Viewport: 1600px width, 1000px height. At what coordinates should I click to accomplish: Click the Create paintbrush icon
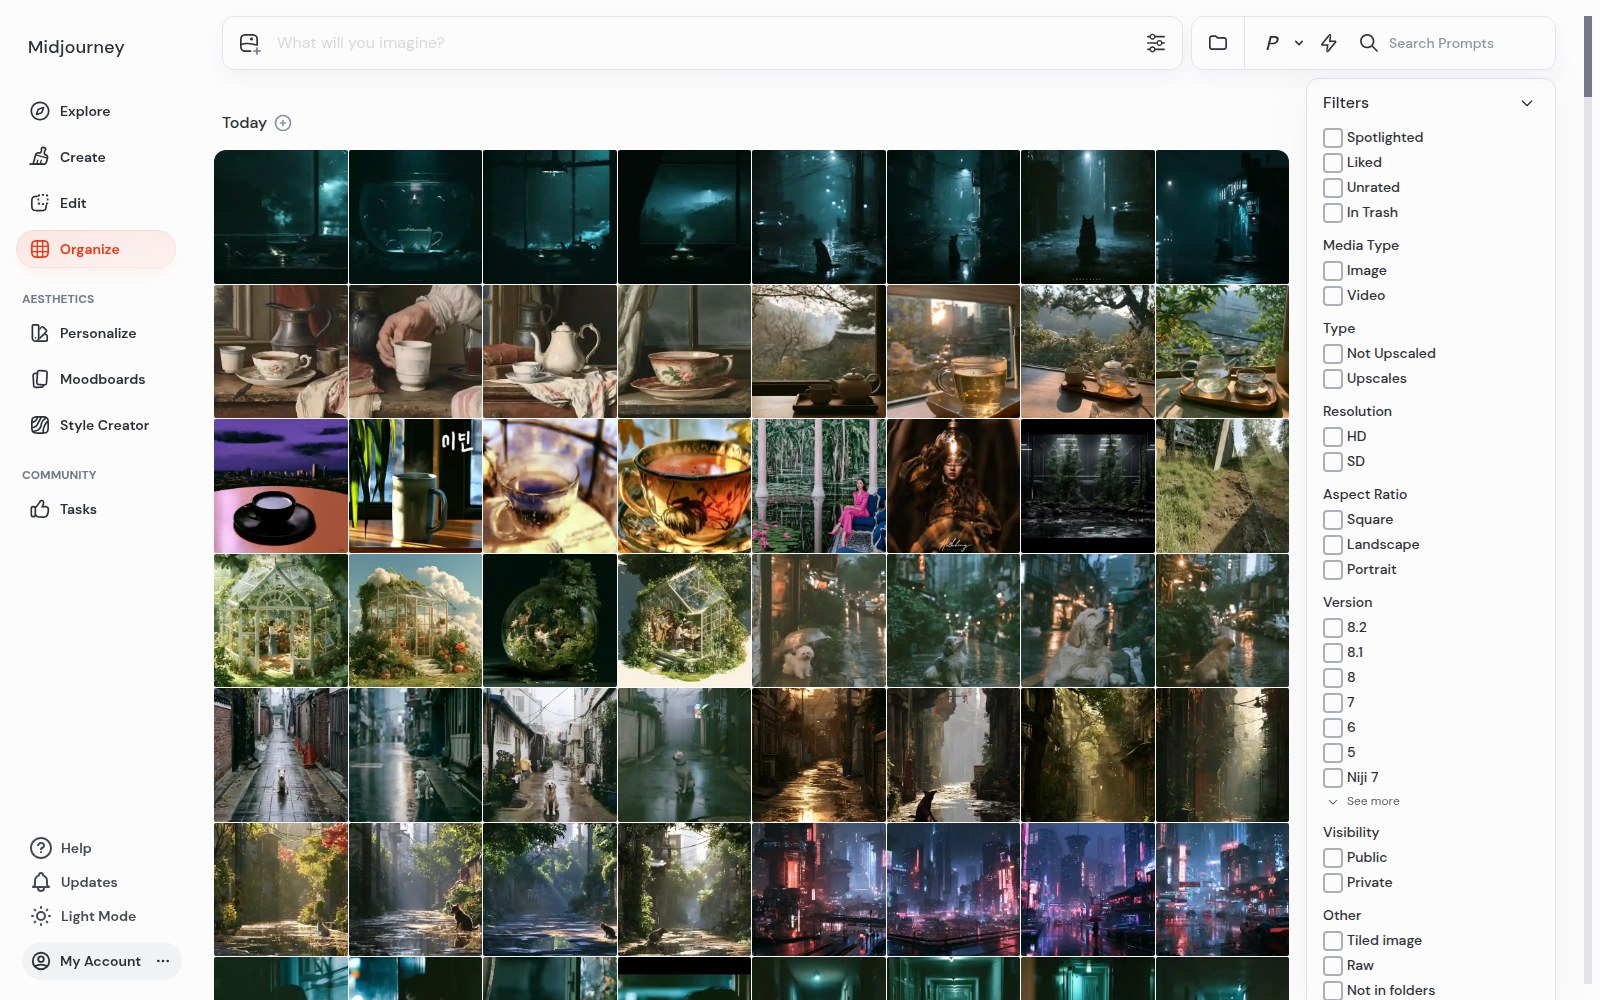pos(40,157)
